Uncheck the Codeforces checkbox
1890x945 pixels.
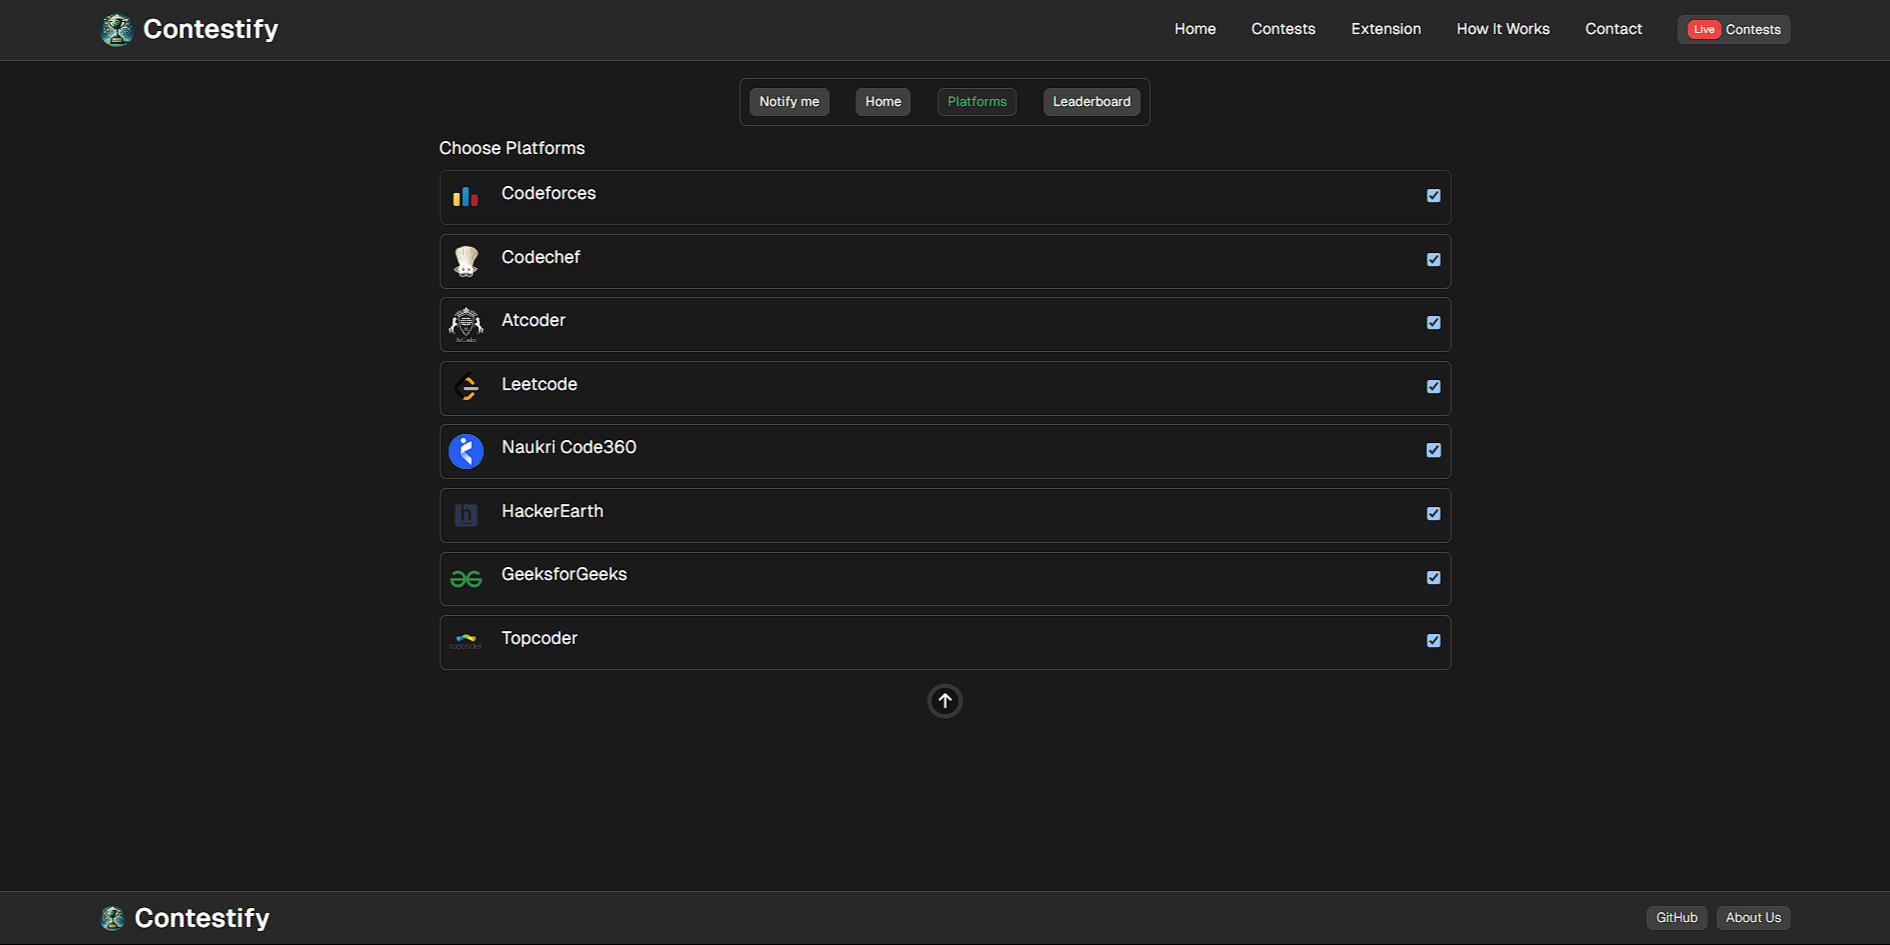(x=1434, y=196)
